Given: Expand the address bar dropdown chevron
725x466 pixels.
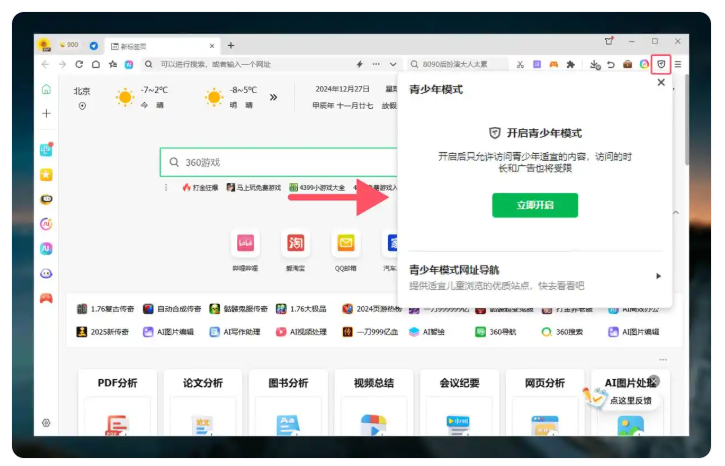Looking at the screenshot, I should click(x=393, y=64).
